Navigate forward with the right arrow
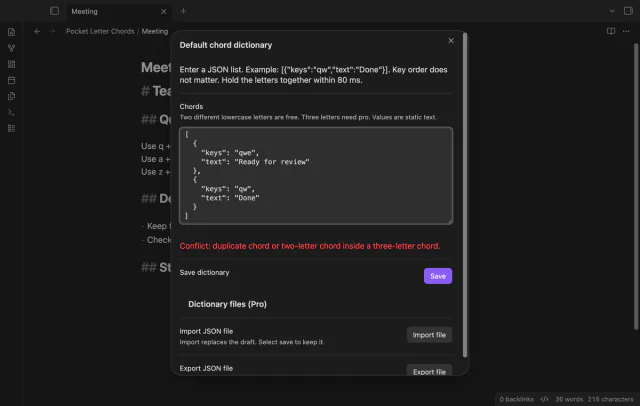 coord(52,31)
